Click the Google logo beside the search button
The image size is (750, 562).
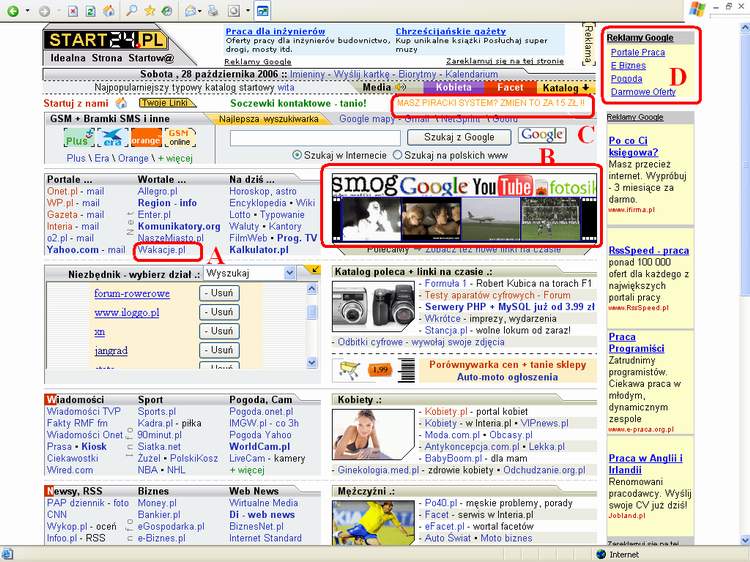542,135
